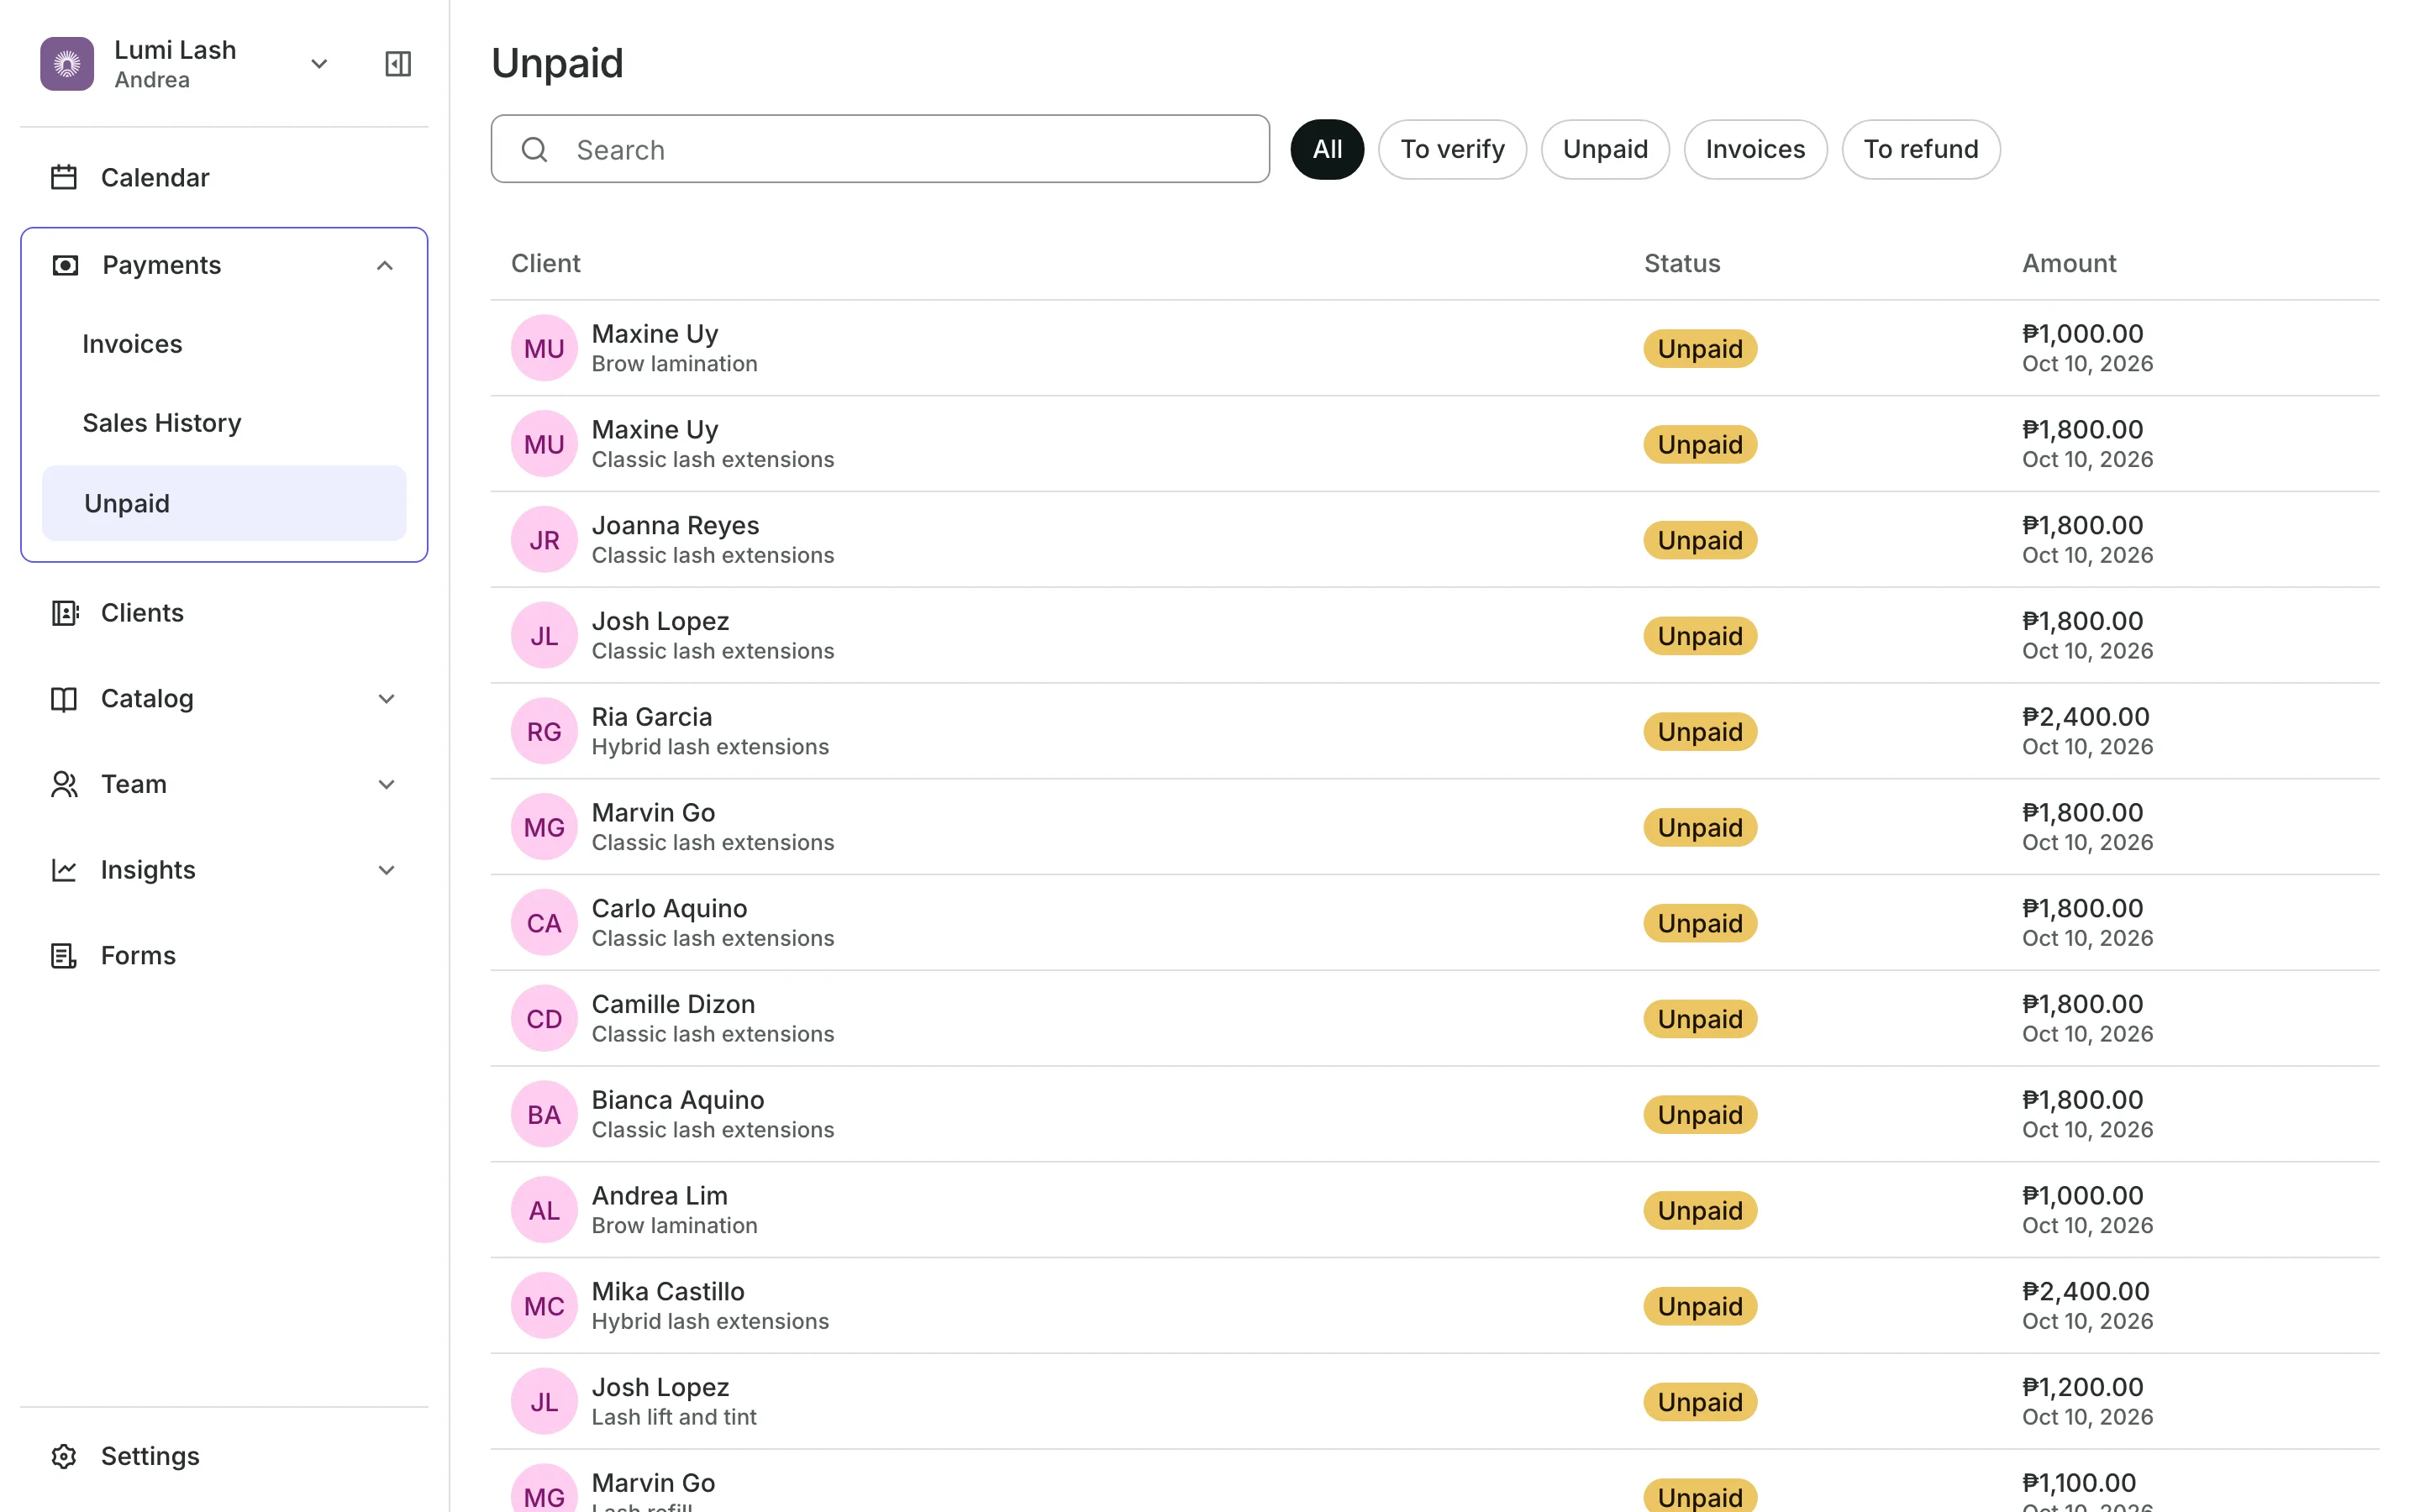Click Unpaid badge on Andrea Lim row
This screenshot has width=2420, height=1512.
click(1700, 1210)
